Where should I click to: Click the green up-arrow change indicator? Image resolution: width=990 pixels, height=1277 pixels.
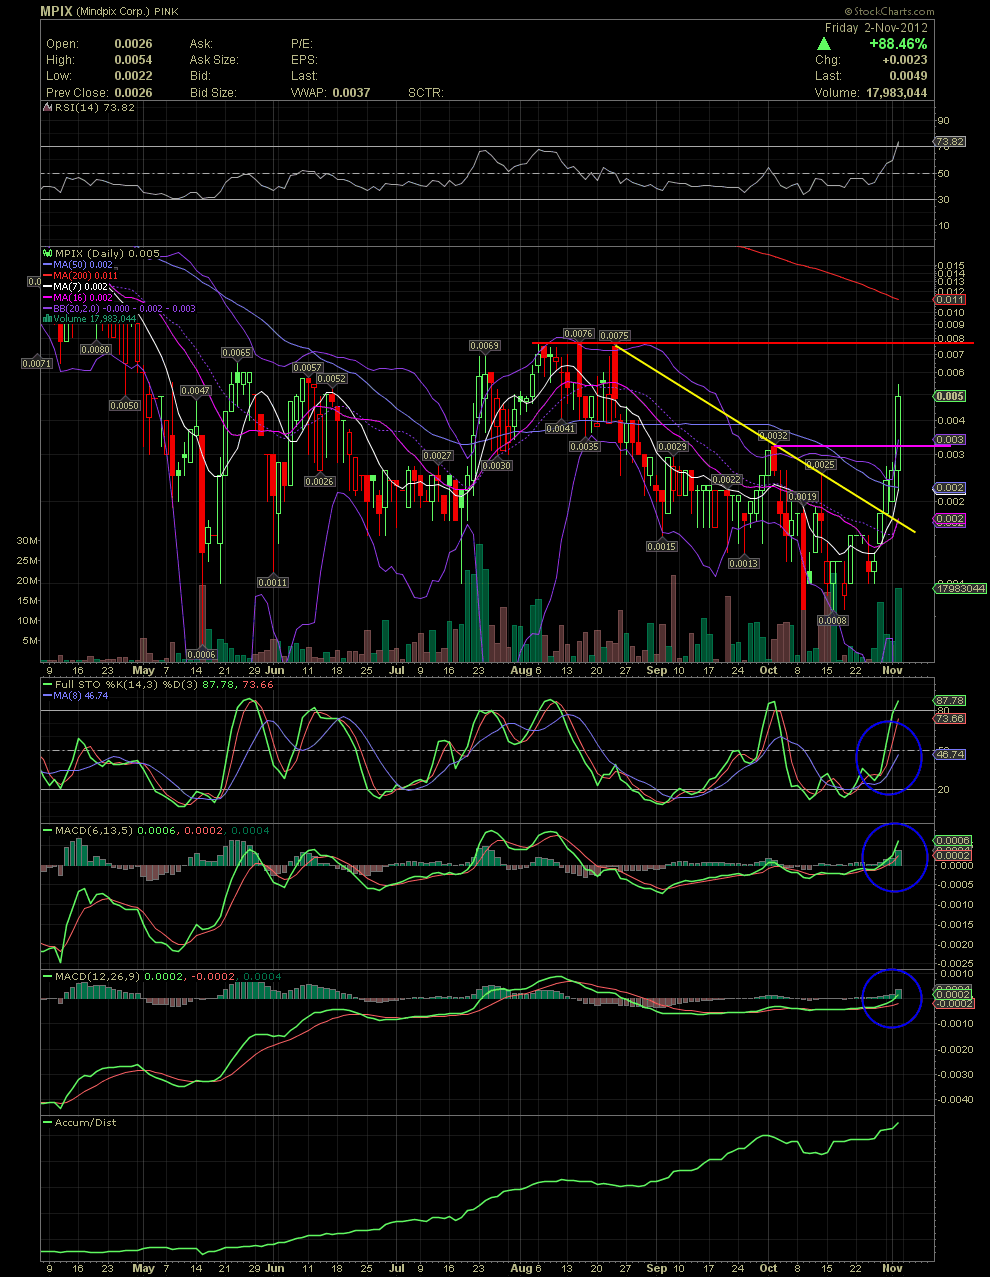coord(825,44)
